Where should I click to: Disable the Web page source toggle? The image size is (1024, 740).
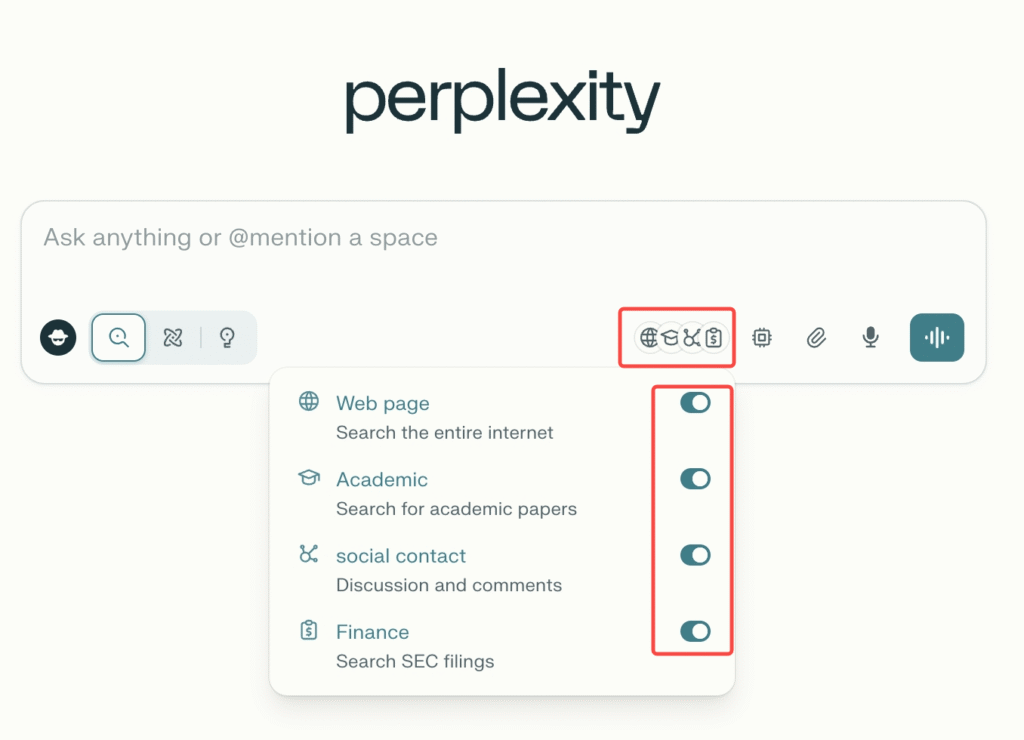[x=695, y=403]
